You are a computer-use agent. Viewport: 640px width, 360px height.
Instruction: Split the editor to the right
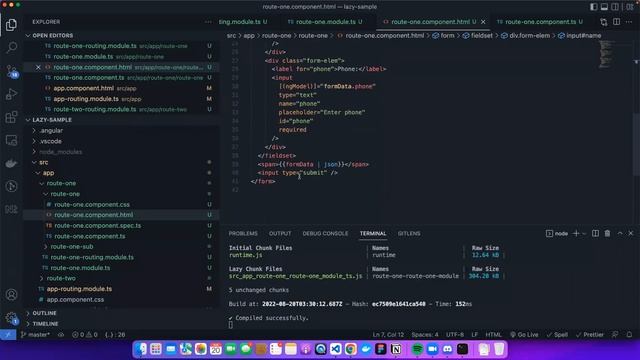(x=616, y=22)
